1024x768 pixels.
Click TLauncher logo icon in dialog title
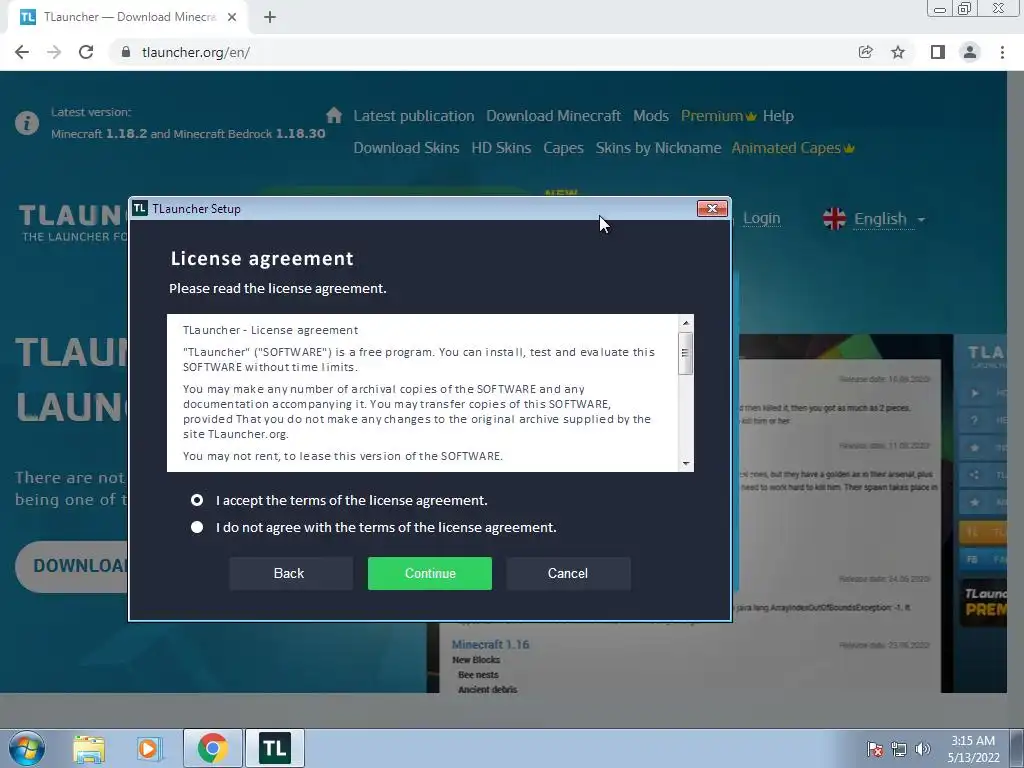tap(140, 208)
